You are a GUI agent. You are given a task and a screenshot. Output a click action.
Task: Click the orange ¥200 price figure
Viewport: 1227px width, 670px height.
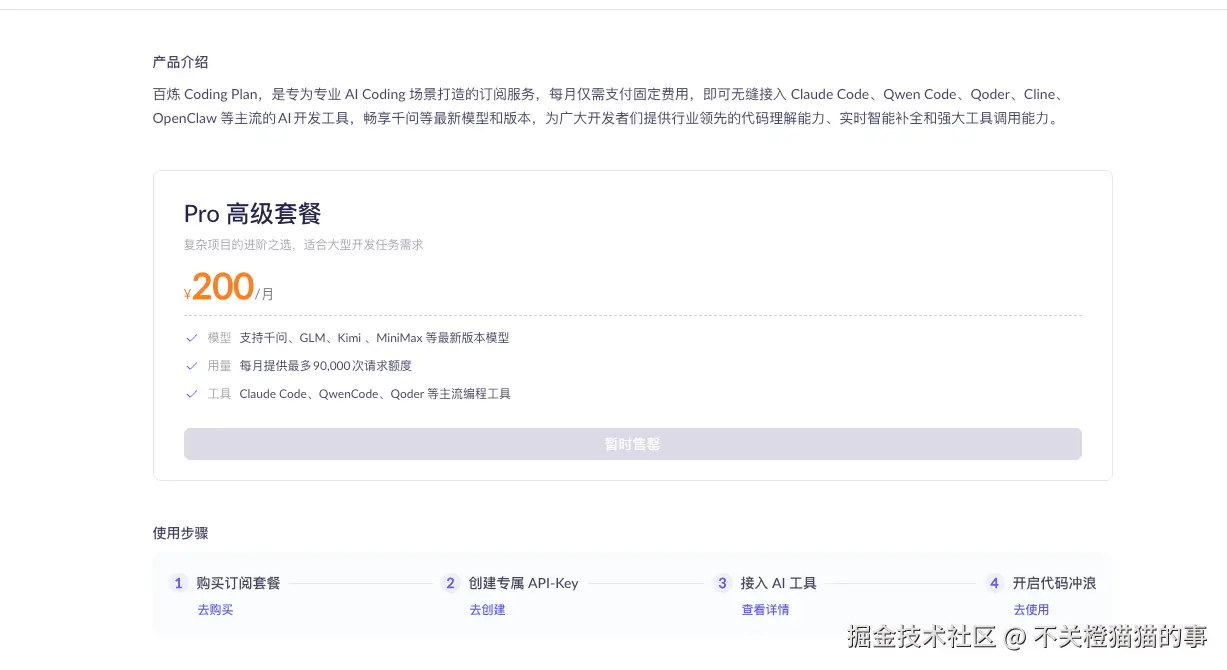tap(219, 286)
